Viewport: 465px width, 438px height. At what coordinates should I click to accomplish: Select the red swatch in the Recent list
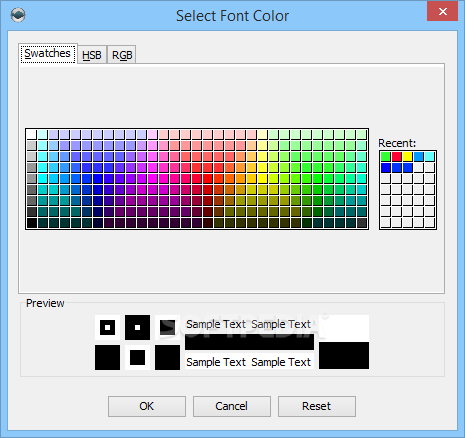(x=397, y=156)
